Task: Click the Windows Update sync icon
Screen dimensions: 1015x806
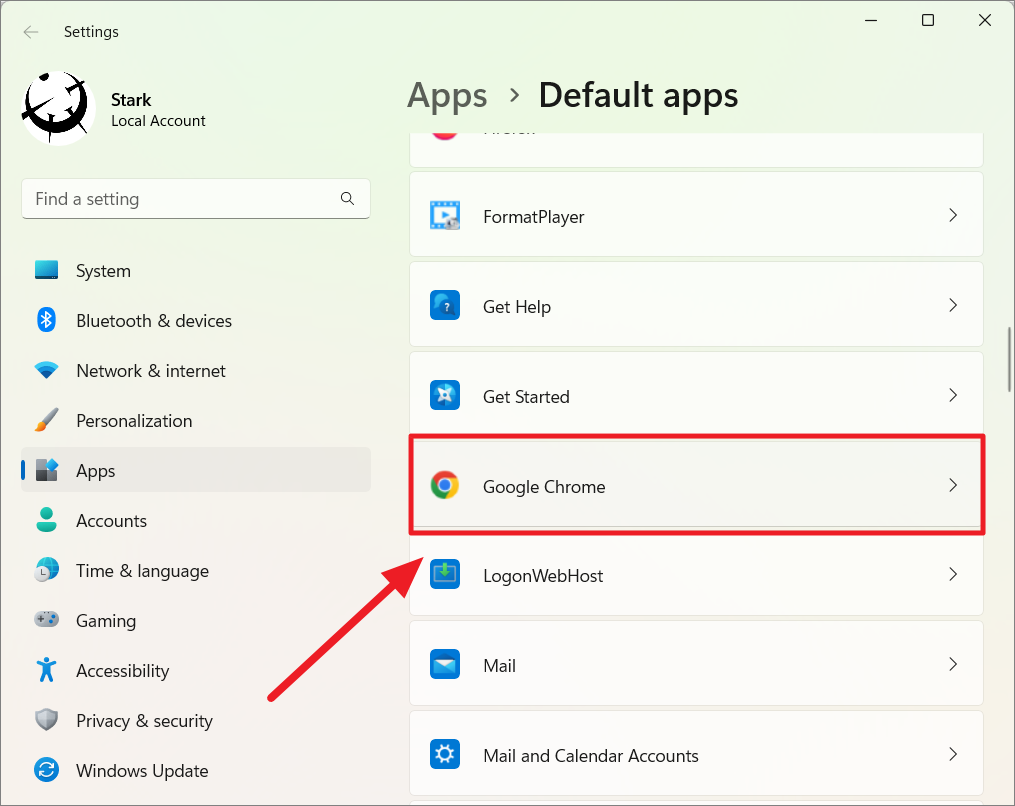Action: [x=47, y=770]
